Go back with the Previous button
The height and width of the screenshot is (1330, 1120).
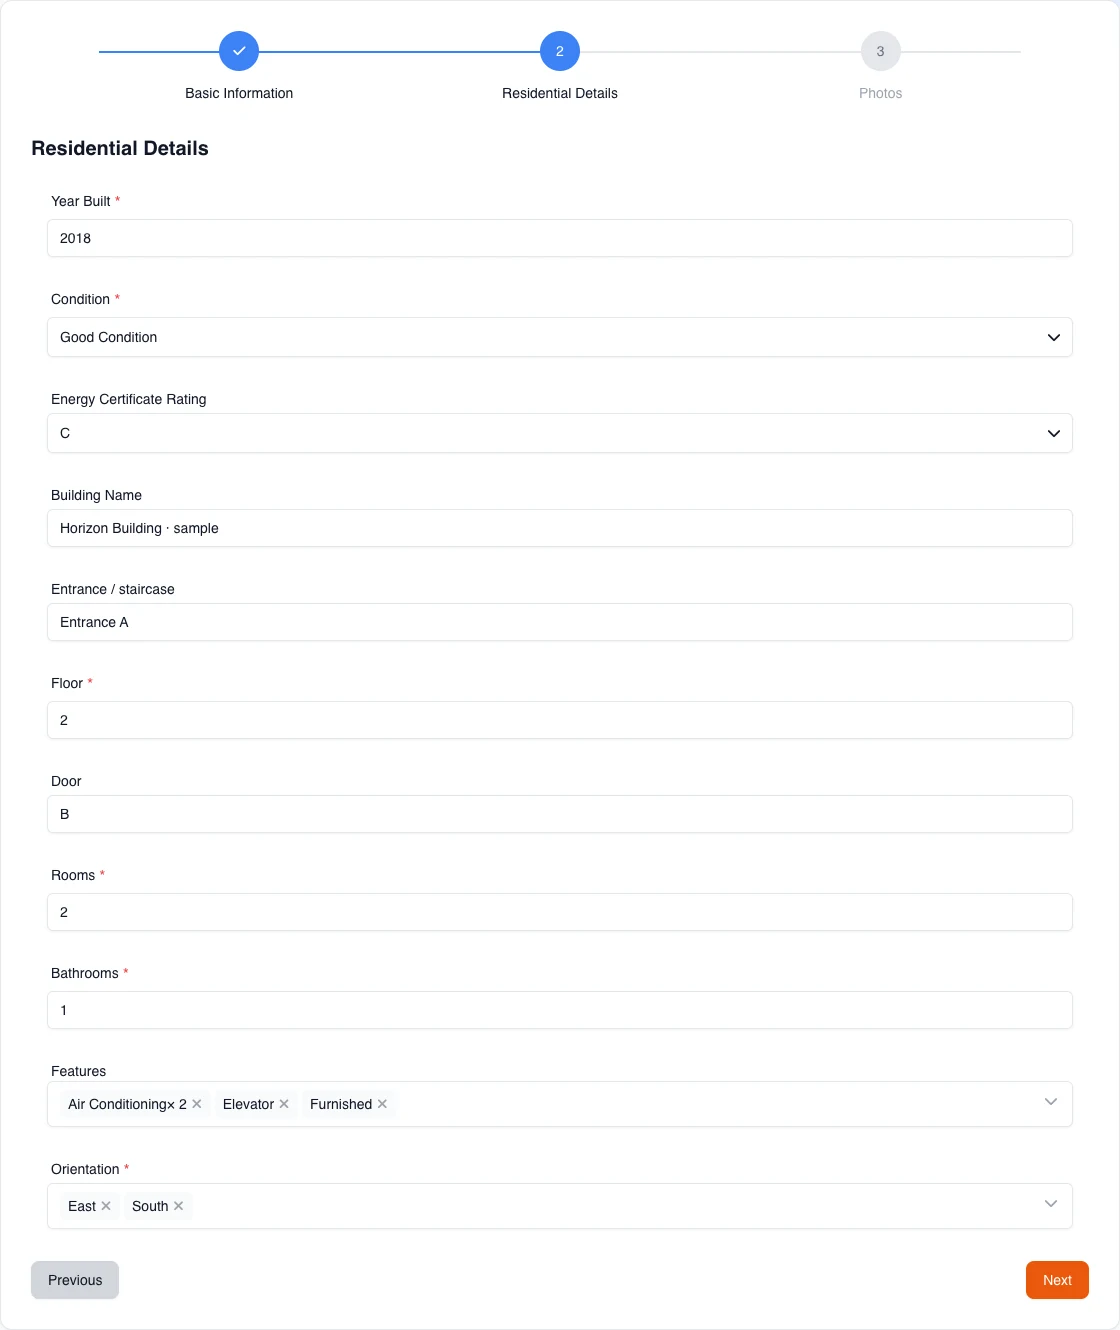[75, 1280]
